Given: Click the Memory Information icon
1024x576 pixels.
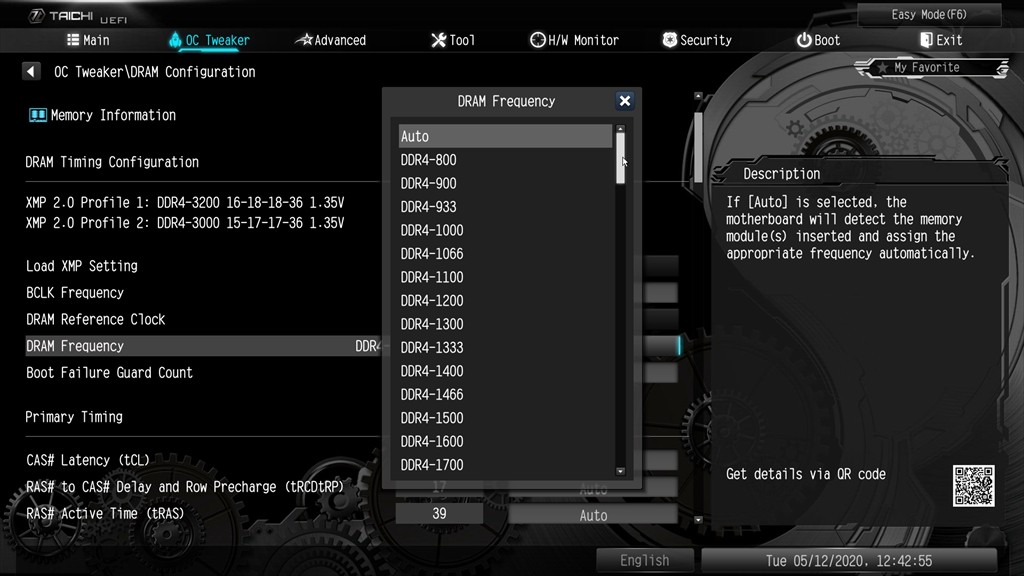Looking at the screenshot, I should [x=37, y=116].
